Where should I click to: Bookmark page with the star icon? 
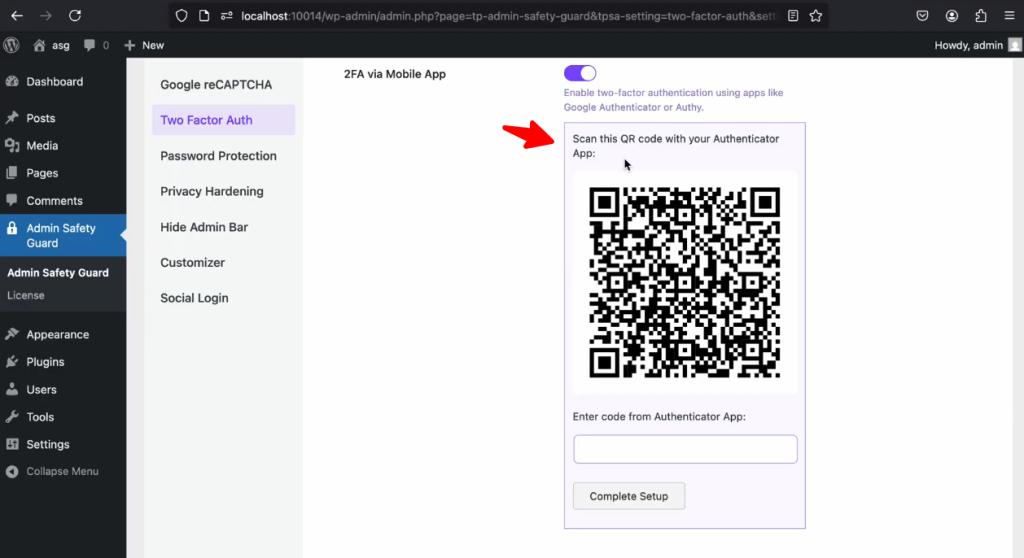(x=816, y=16)
